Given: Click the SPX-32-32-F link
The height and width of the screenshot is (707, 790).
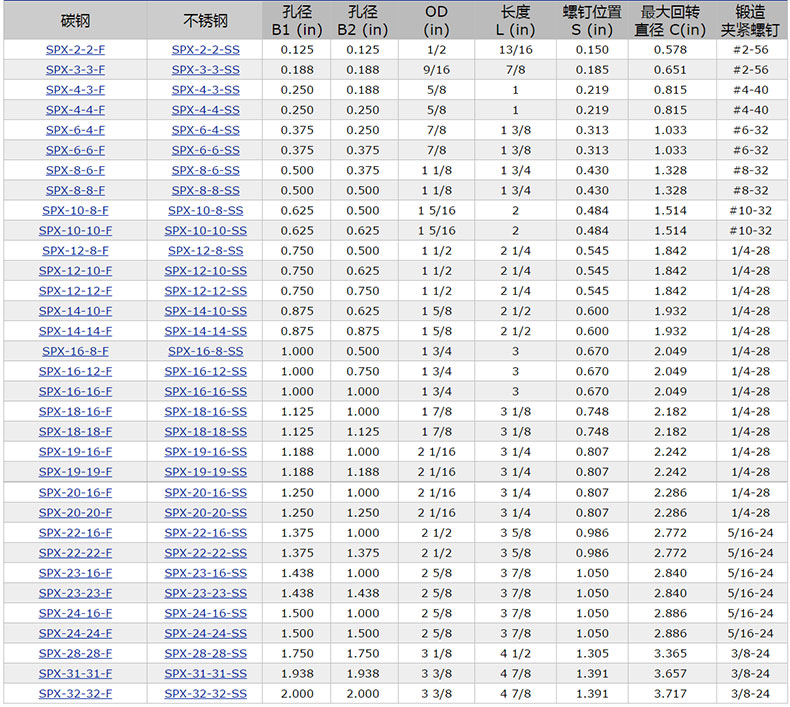Looking at the screenshot, I should click(x=75, y=693).
